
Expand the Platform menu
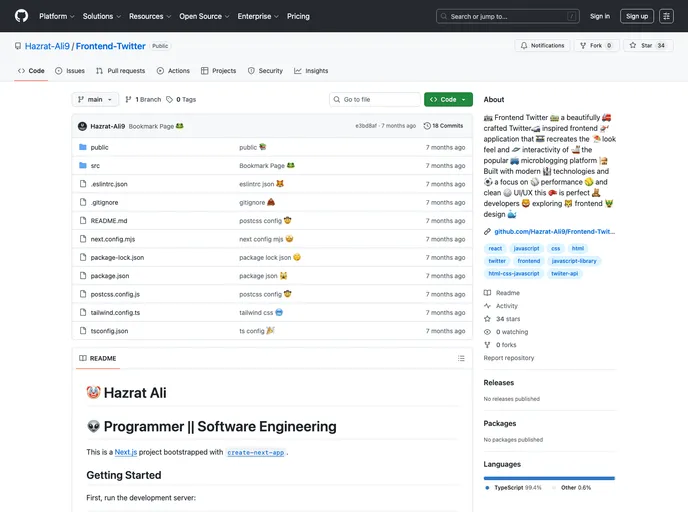[57, 16]
